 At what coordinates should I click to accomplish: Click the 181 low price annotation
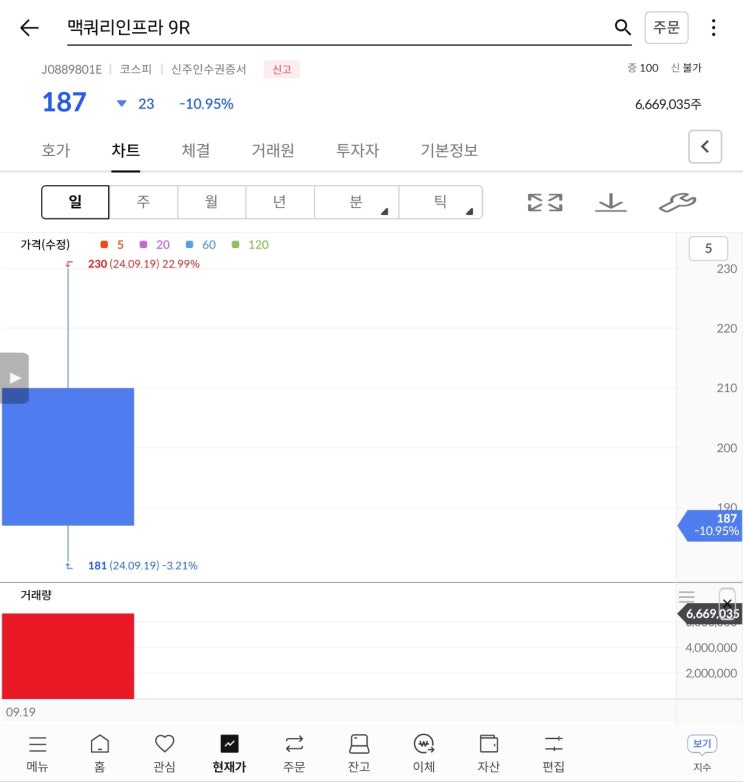(x=143, y=566)
